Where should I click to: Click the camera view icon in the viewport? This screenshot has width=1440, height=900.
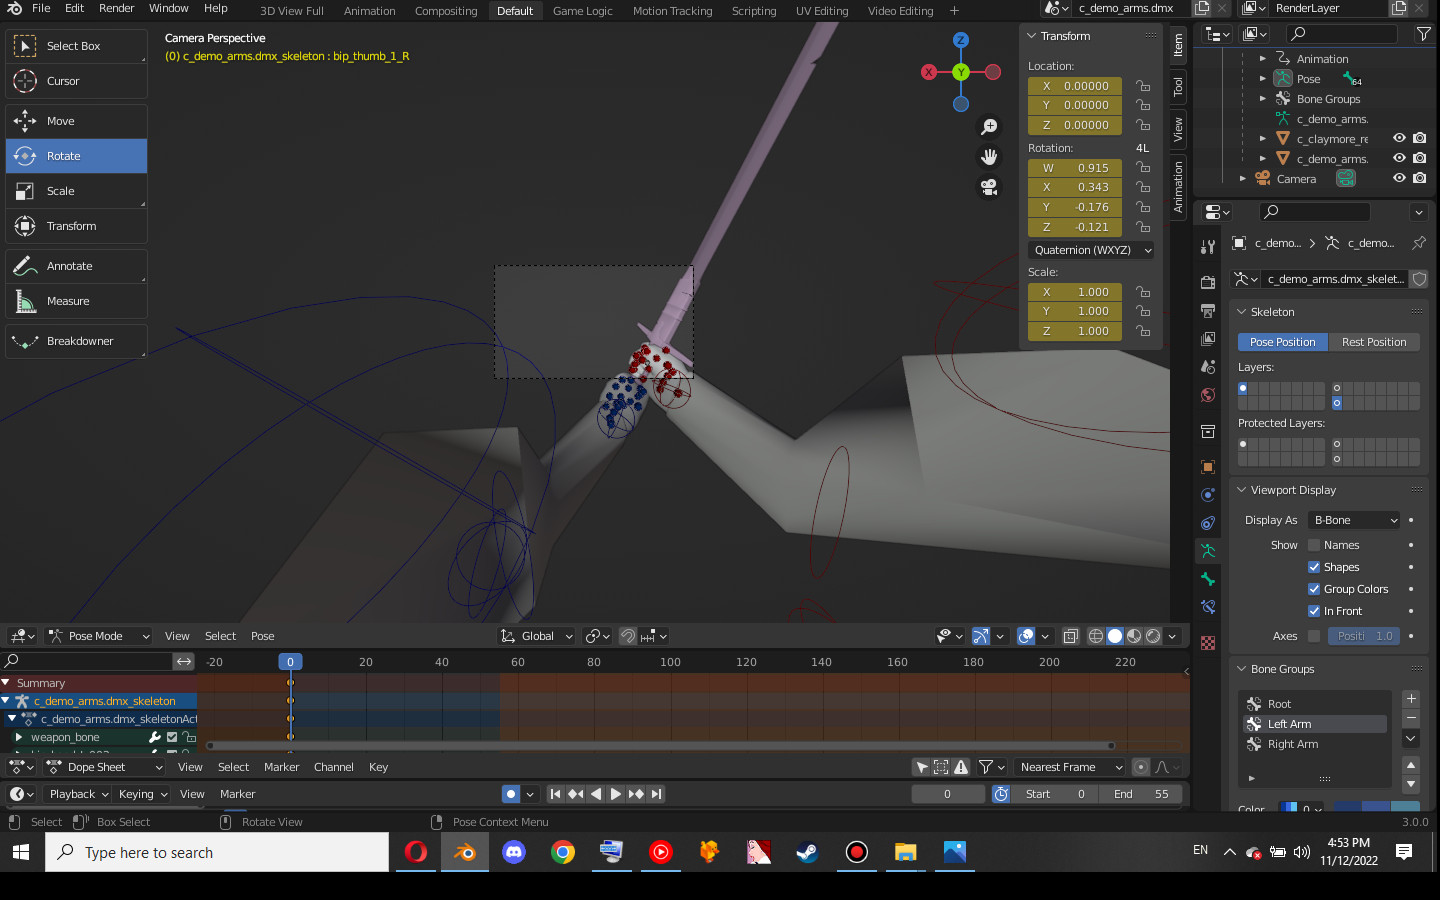point(988,187)
